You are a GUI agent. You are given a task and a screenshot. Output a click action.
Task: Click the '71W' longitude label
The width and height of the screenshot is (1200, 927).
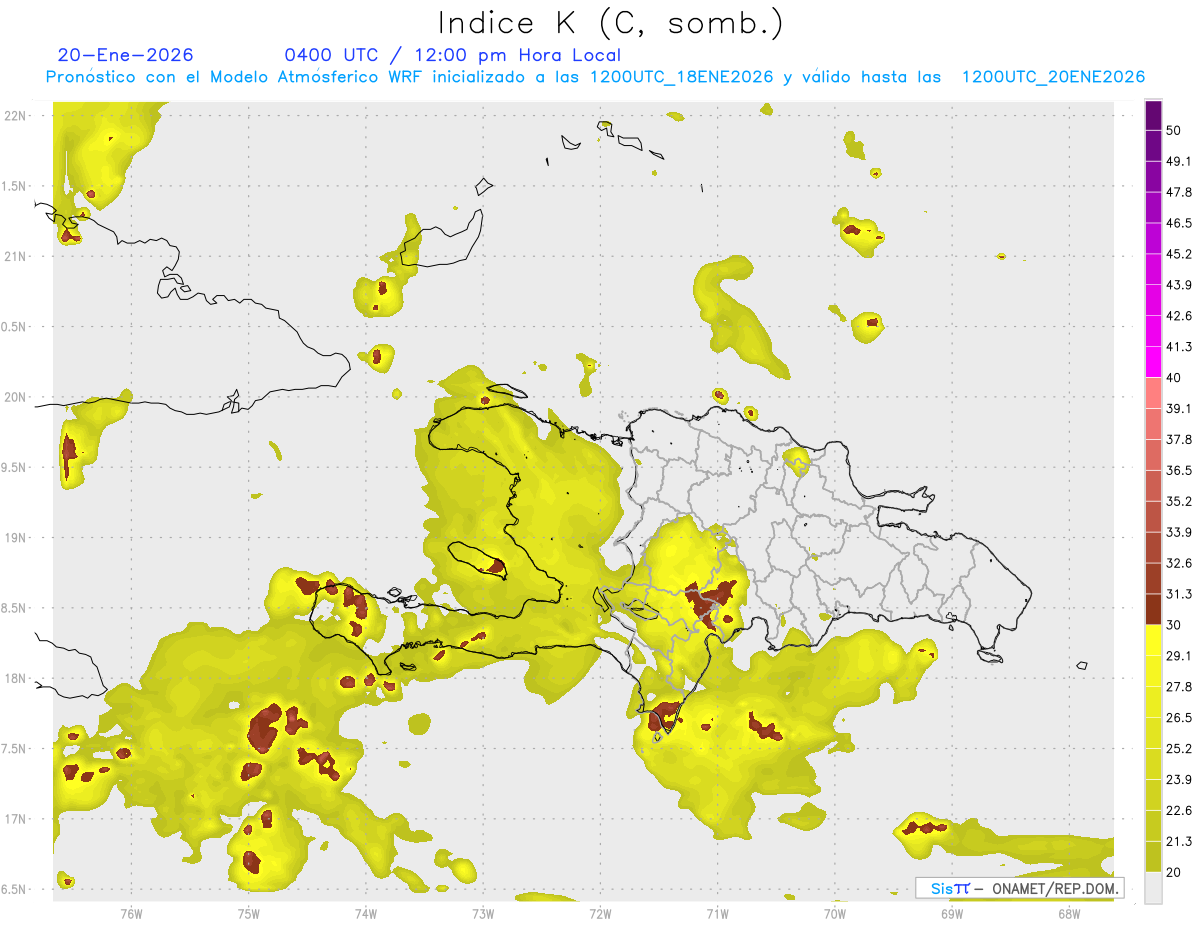[x=717, y=912]
